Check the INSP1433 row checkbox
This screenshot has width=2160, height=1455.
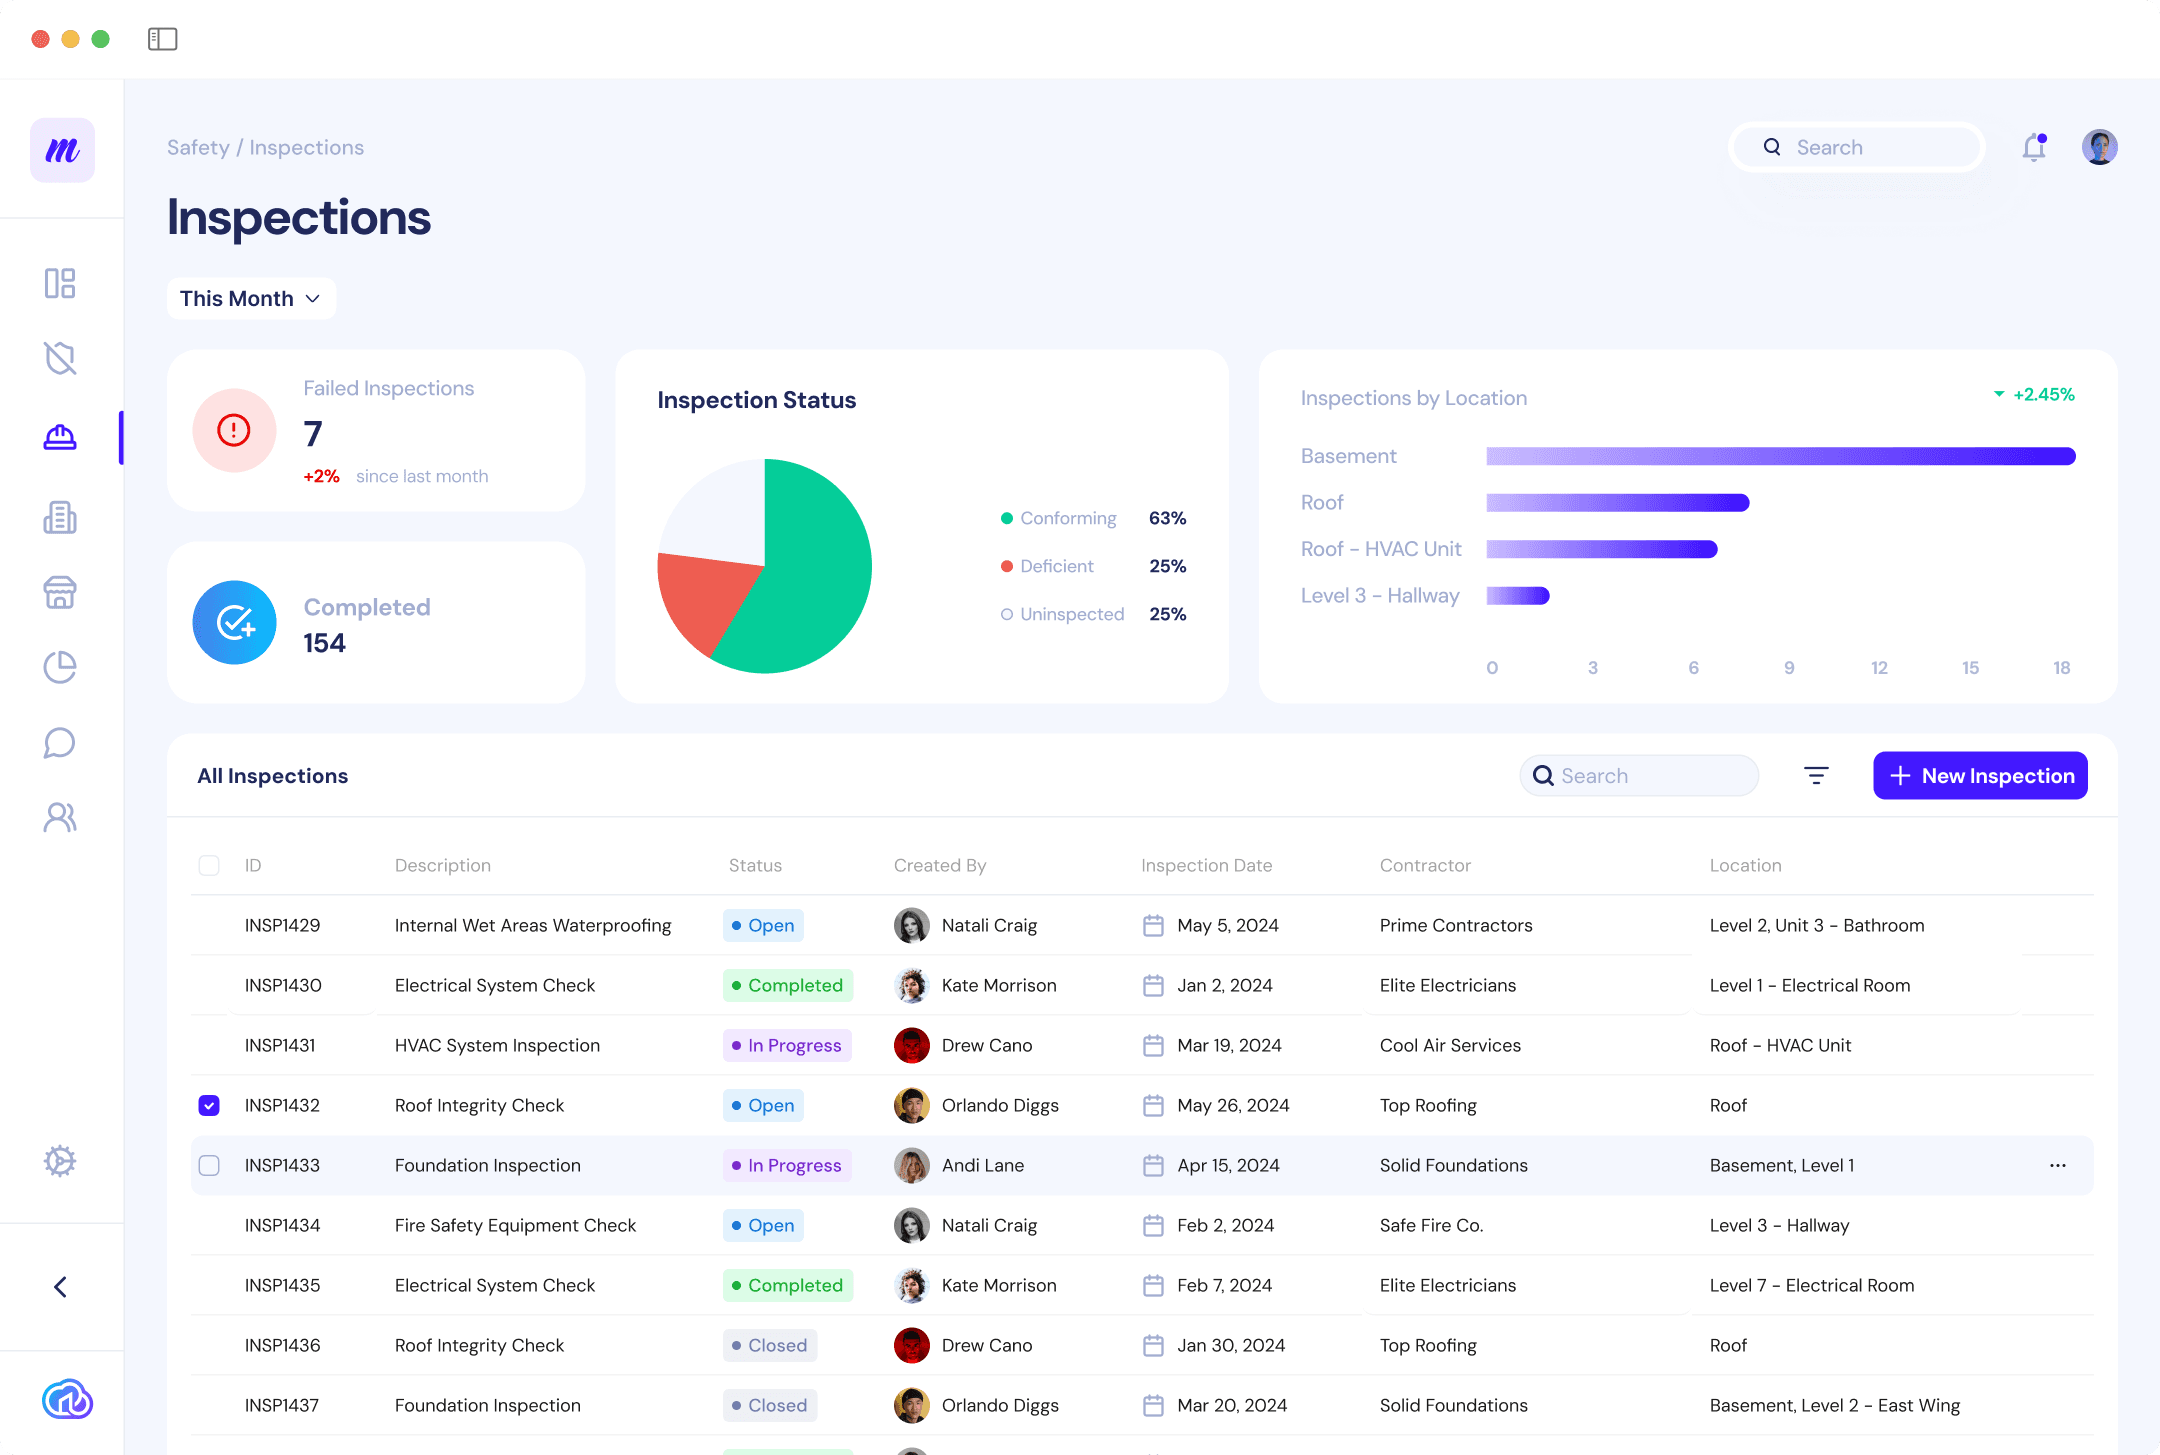pyautogui.click(x=209, y=1165)
